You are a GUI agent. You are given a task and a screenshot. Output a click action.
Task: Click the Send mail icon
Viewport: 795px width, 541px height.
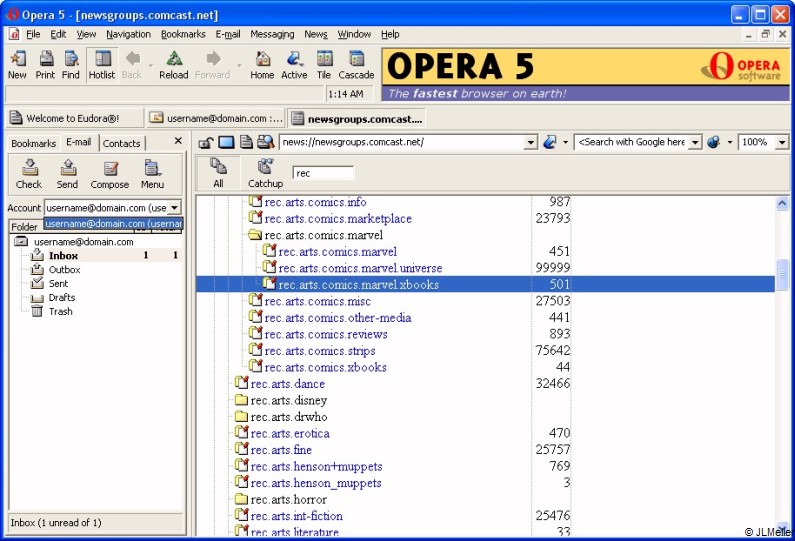[67, 174]
